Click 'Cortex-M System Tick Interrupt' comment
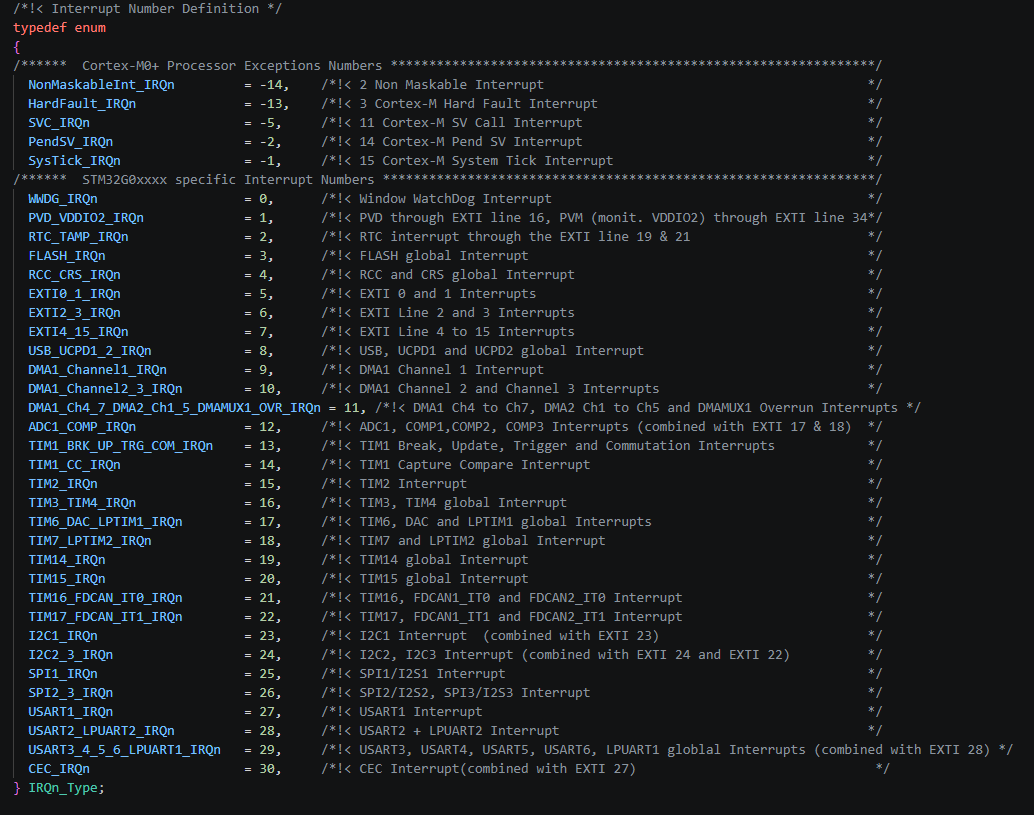 [x=498, y=162]
